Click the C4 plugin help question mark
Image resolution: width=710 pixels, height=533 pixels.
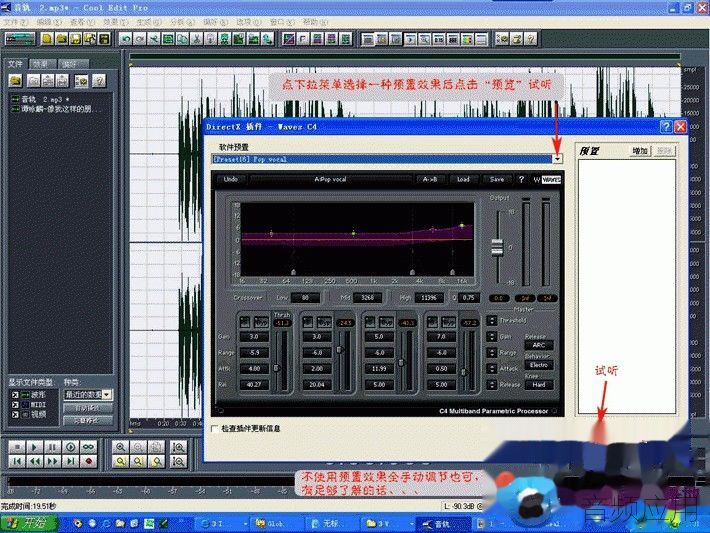(x=521, y=179)
